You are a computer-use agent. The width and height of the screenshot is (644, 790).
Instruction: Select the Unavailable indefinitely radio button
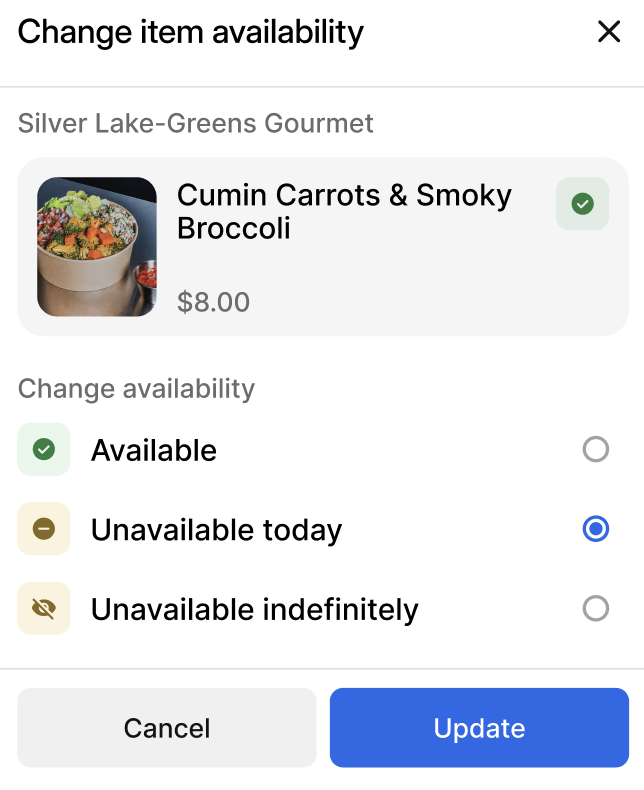click(596, 608)
